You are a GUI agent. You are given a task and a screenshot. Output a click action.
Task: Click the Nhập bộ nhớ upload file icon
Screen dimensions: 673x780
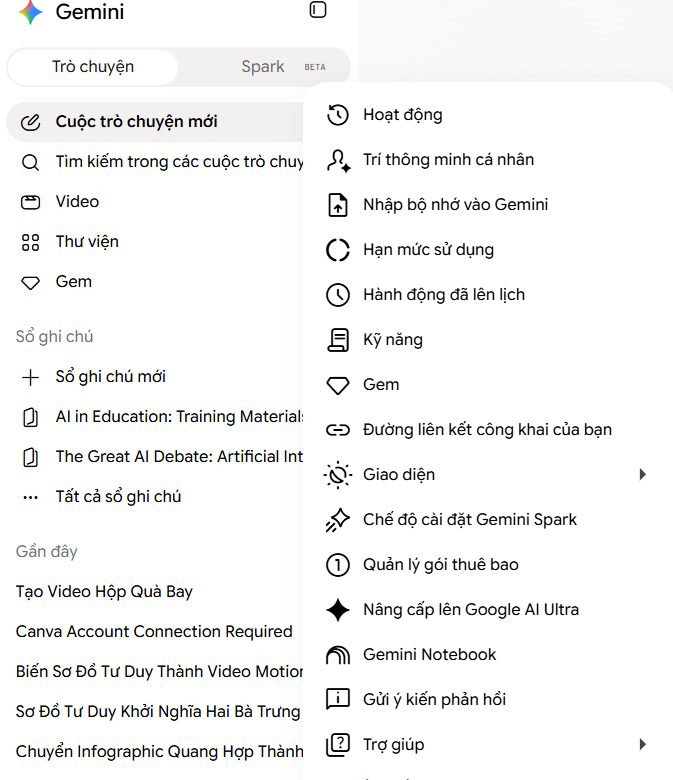[338, 205]
